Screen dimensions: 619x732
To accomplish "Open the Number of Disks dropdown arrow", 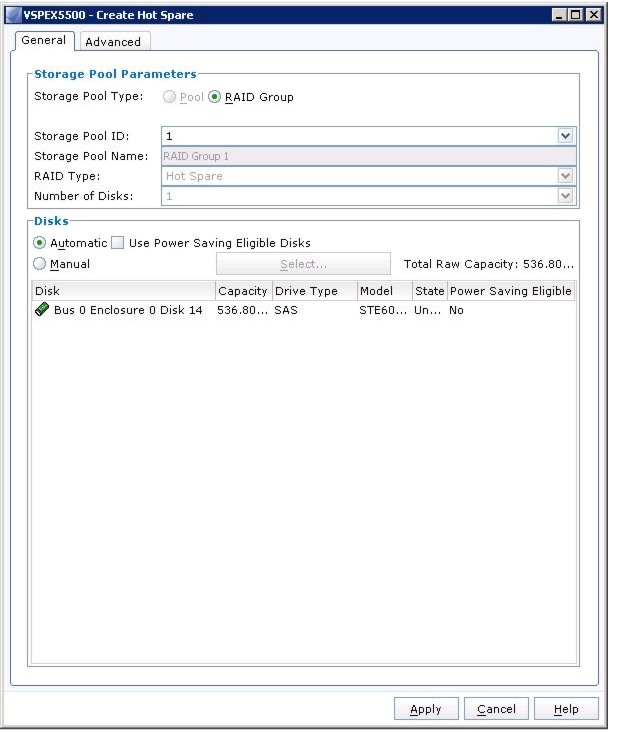I will [565, 196].
